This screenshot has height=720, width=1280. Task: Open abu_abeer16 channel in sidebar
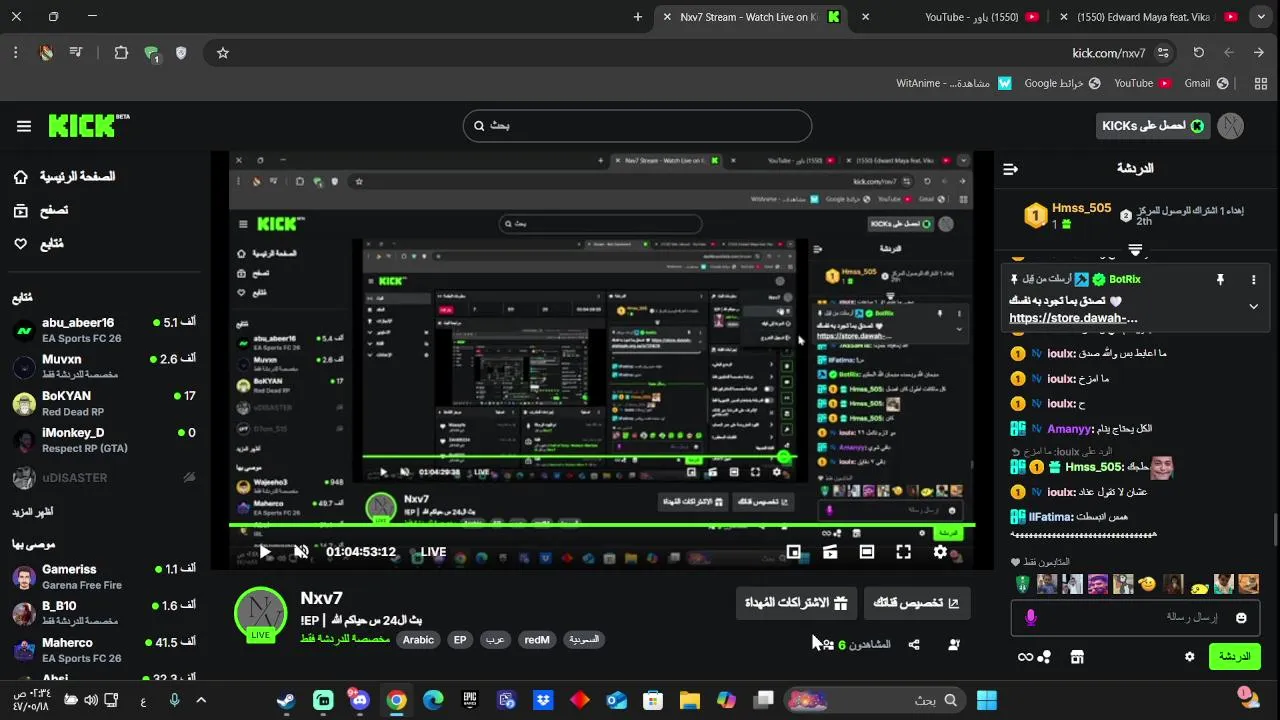104,330
